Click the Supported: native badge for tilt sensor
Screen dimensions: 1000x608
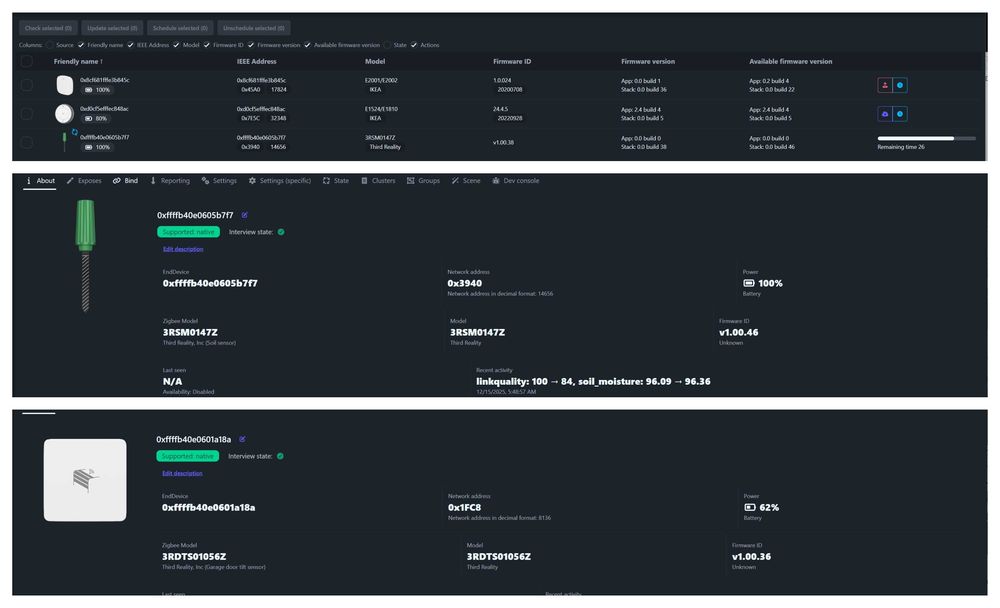coord(188,456)
